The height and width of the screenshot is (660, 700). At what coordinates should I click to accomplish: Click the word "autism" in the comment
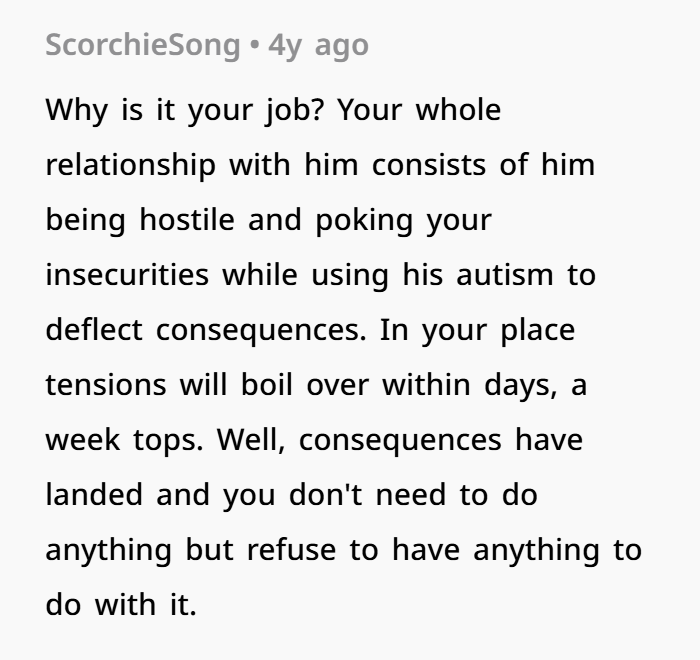click(x=505, y=275)
